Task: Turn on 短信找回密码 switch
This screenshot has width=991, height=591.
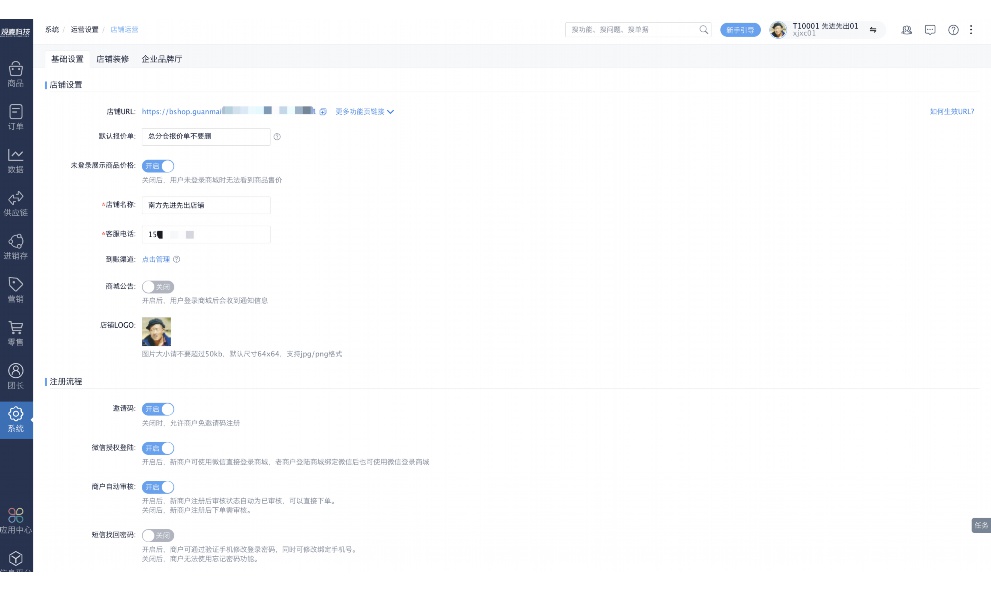Action: [x=158, y=535]
